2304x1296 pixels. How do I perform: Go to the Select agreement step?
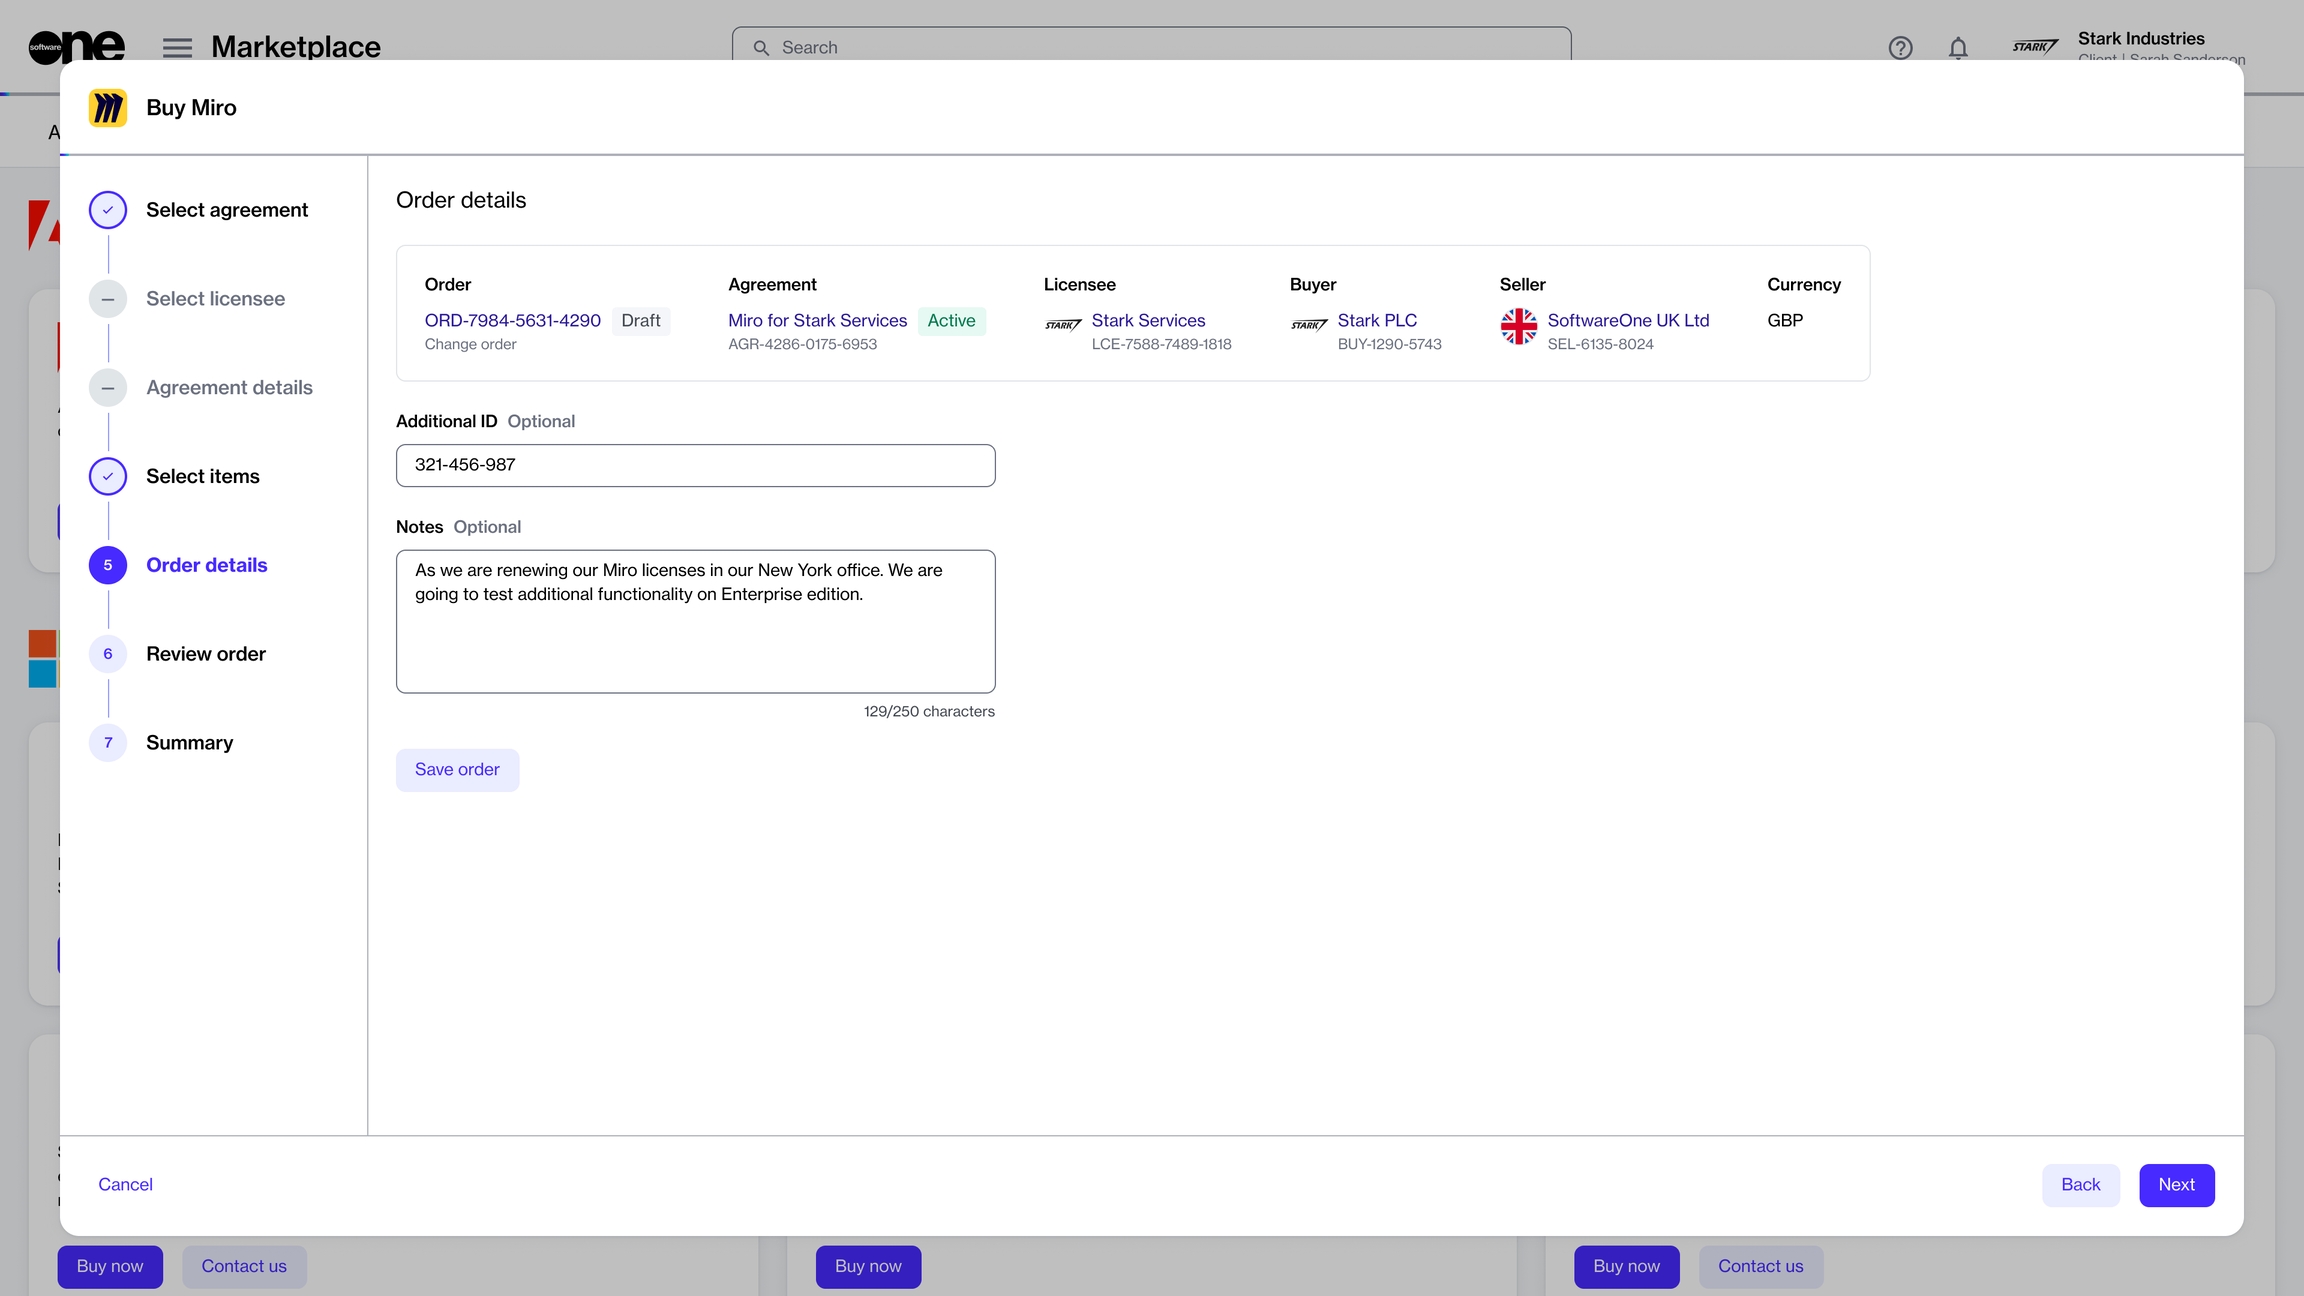pyautogui.click(x=226, y=210)
